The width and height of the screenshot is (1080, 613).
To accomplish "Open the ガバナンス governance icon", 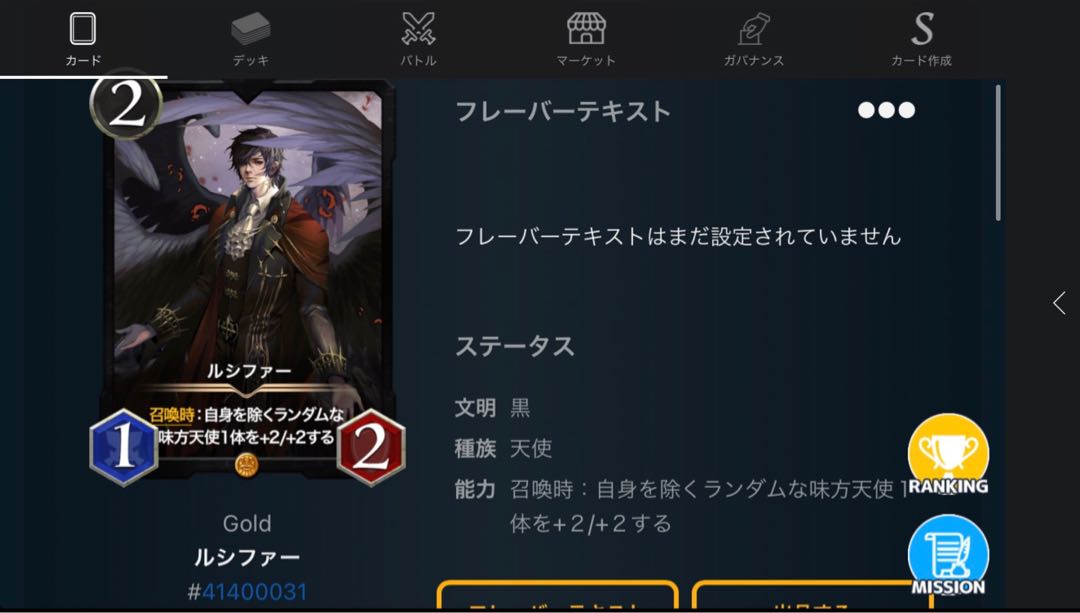I will pos(754,30).
